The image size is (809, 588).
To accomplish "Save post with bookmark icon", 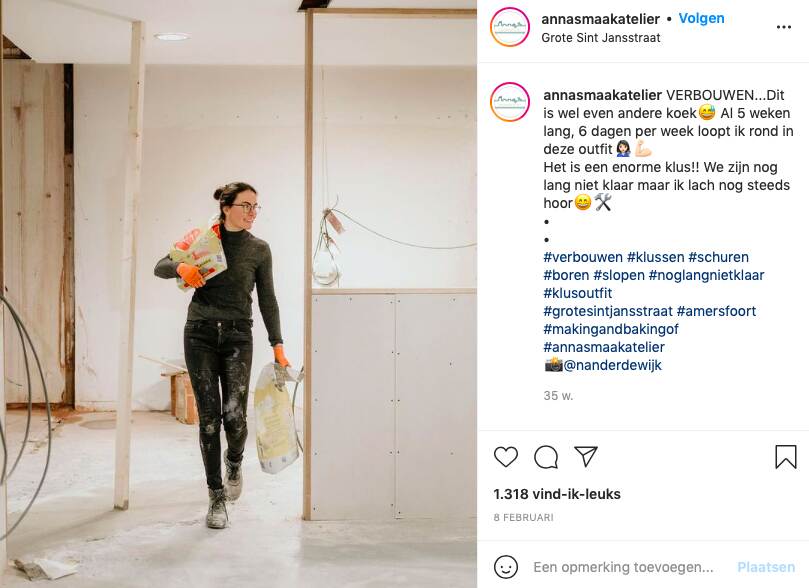I will (785, 457).
